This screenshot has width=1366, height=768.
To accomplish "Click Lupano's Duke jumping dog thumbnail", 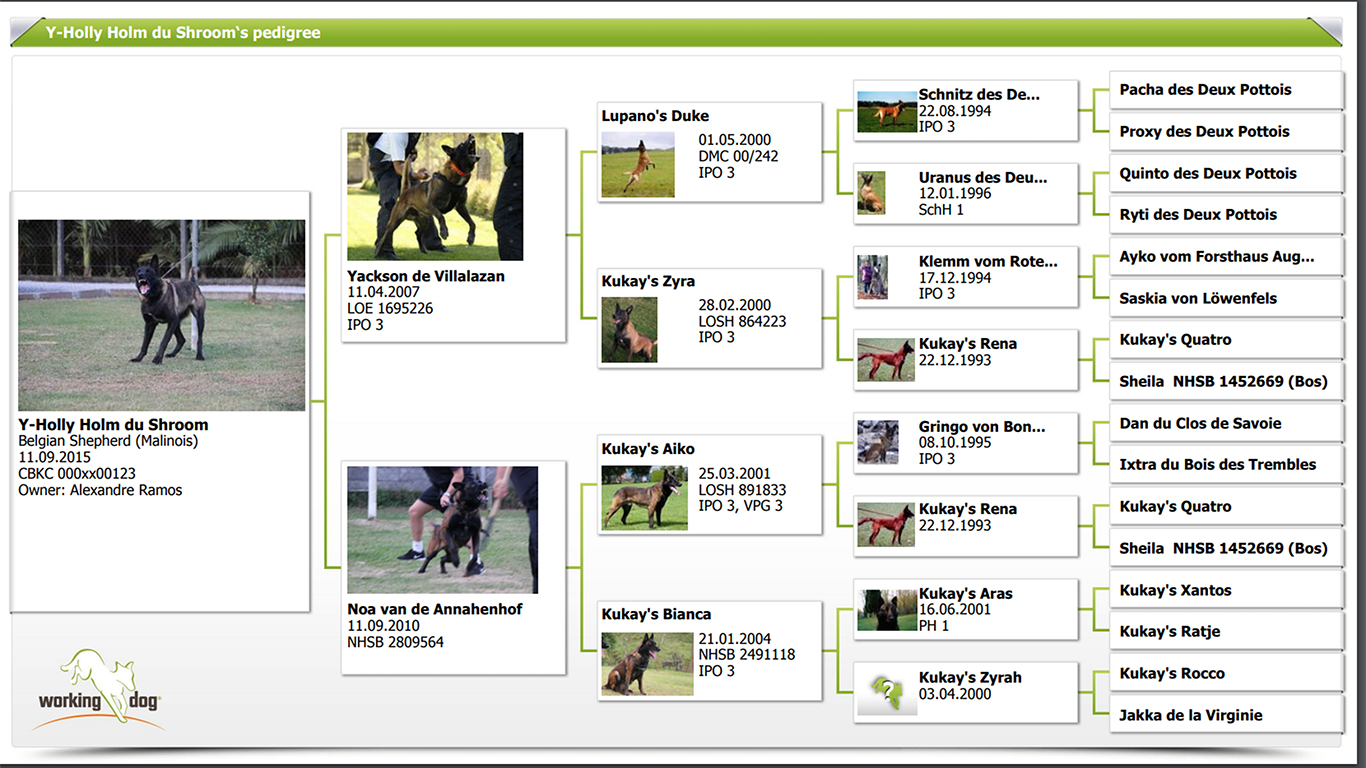I will 638,165.
